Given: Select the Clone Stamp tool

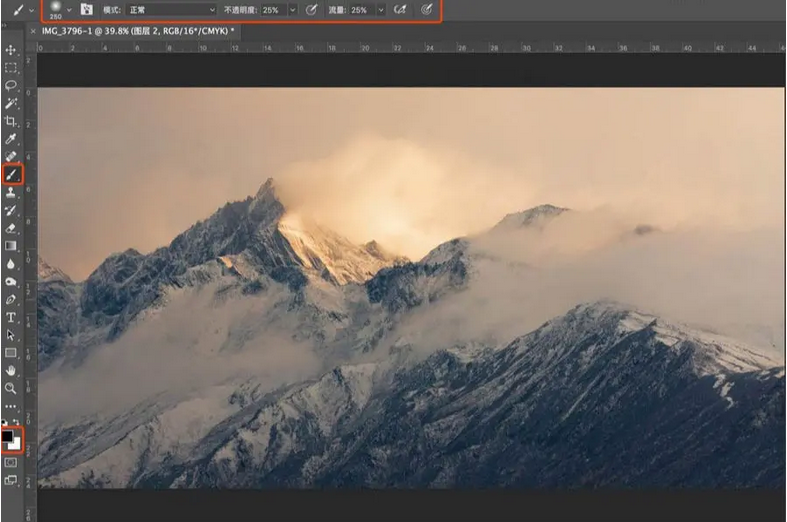Looking at the screenshot, I should coord(11,193).
